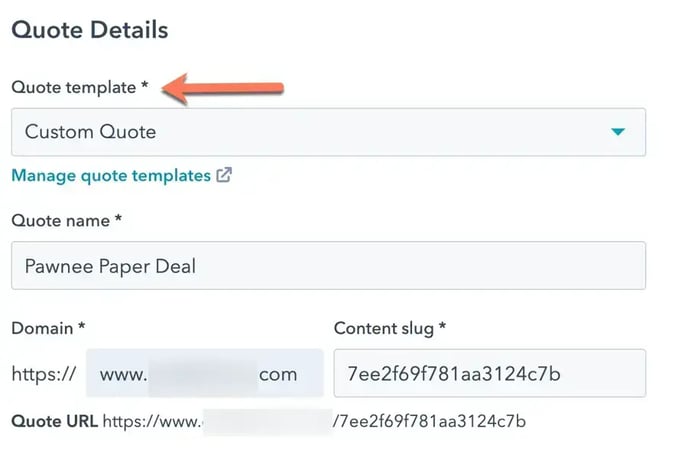Click the required asterisk after Content slug

coord(442,326)
